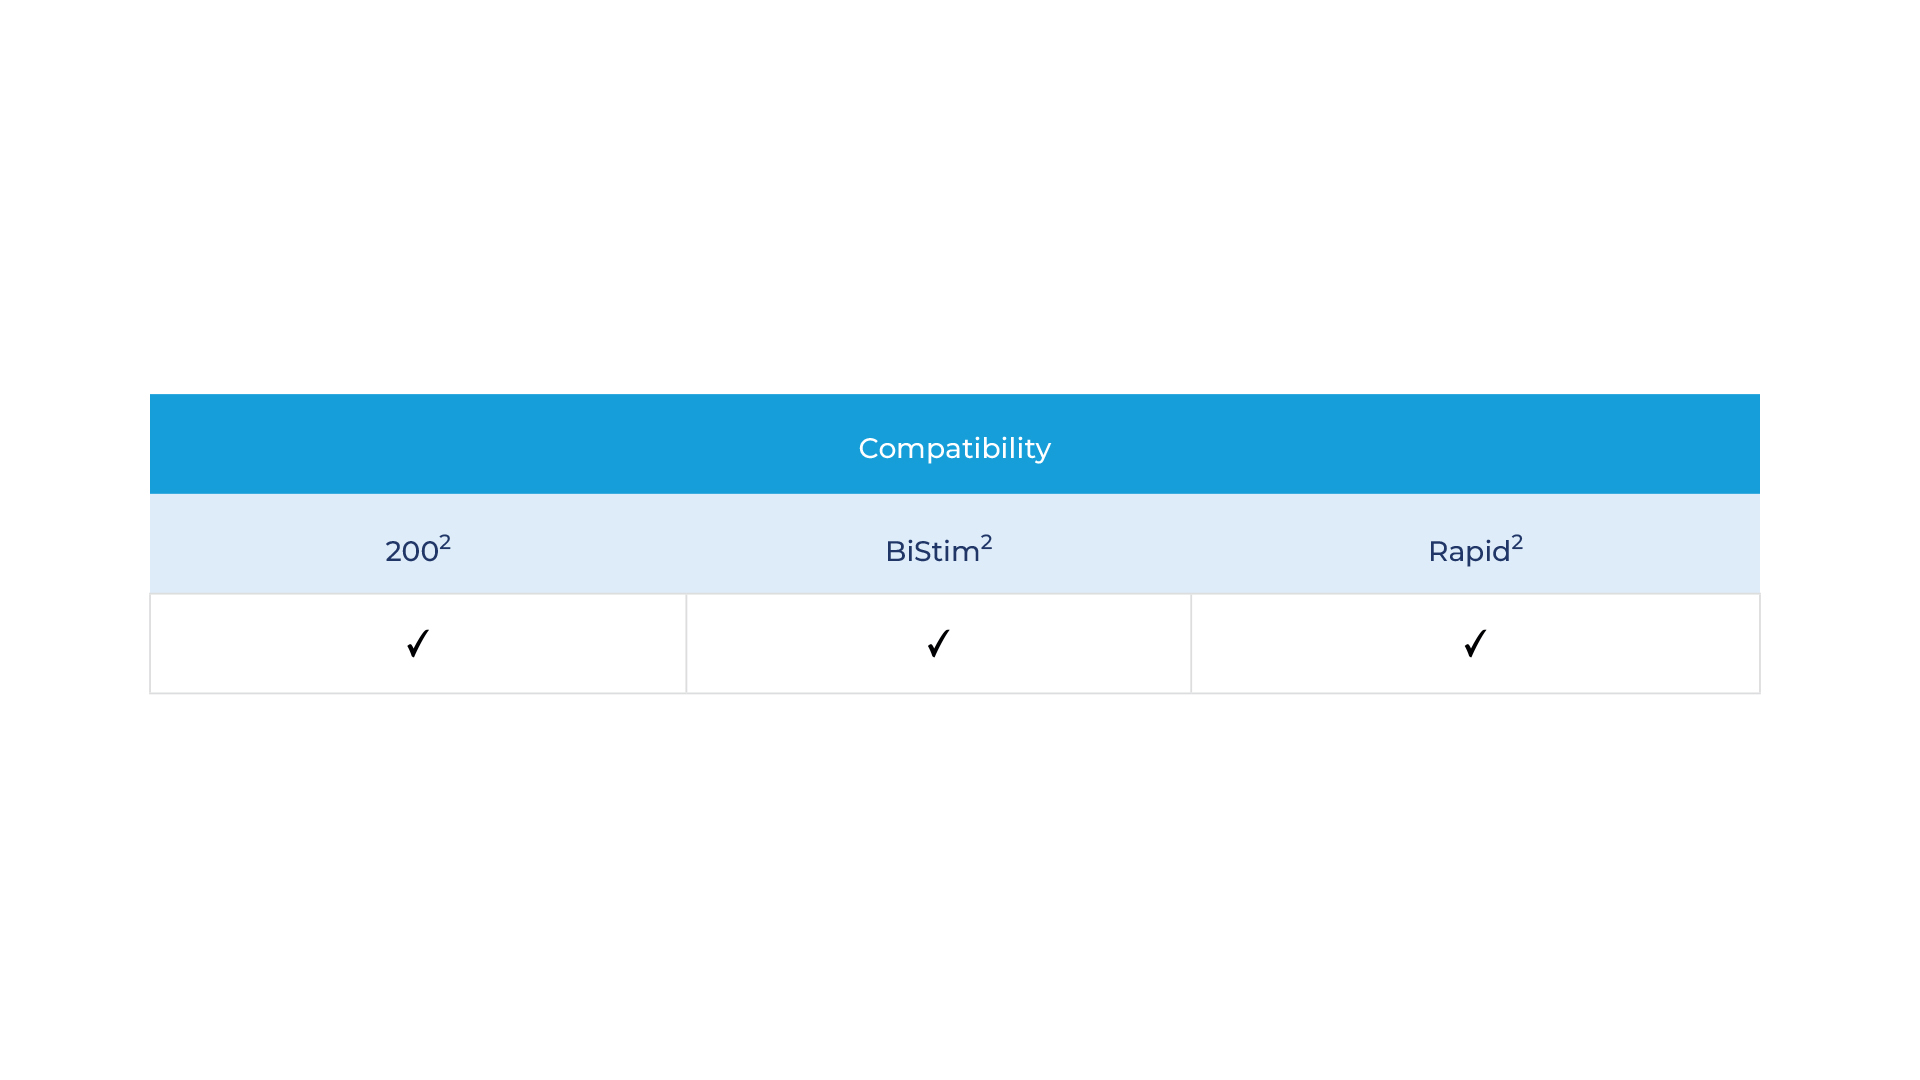Click the checkmark under the BiStim² column
Image resolution: width=1920 pixels, height=1080 pixels.
[938, 643]
